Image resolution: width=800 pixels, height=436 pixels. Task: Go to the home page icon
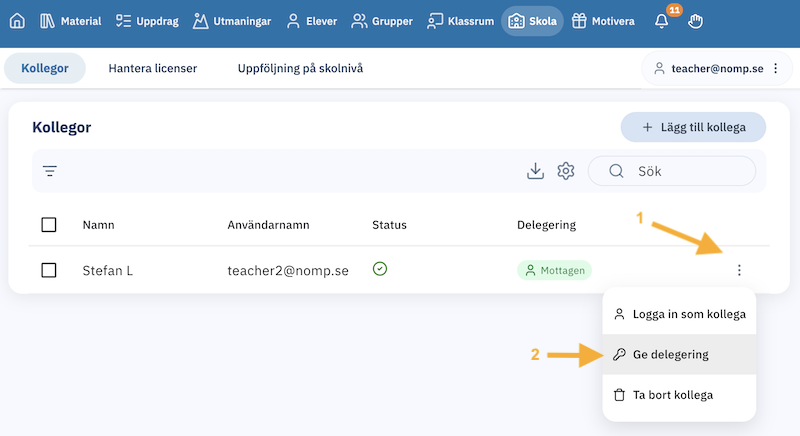[x=17, y=21]
